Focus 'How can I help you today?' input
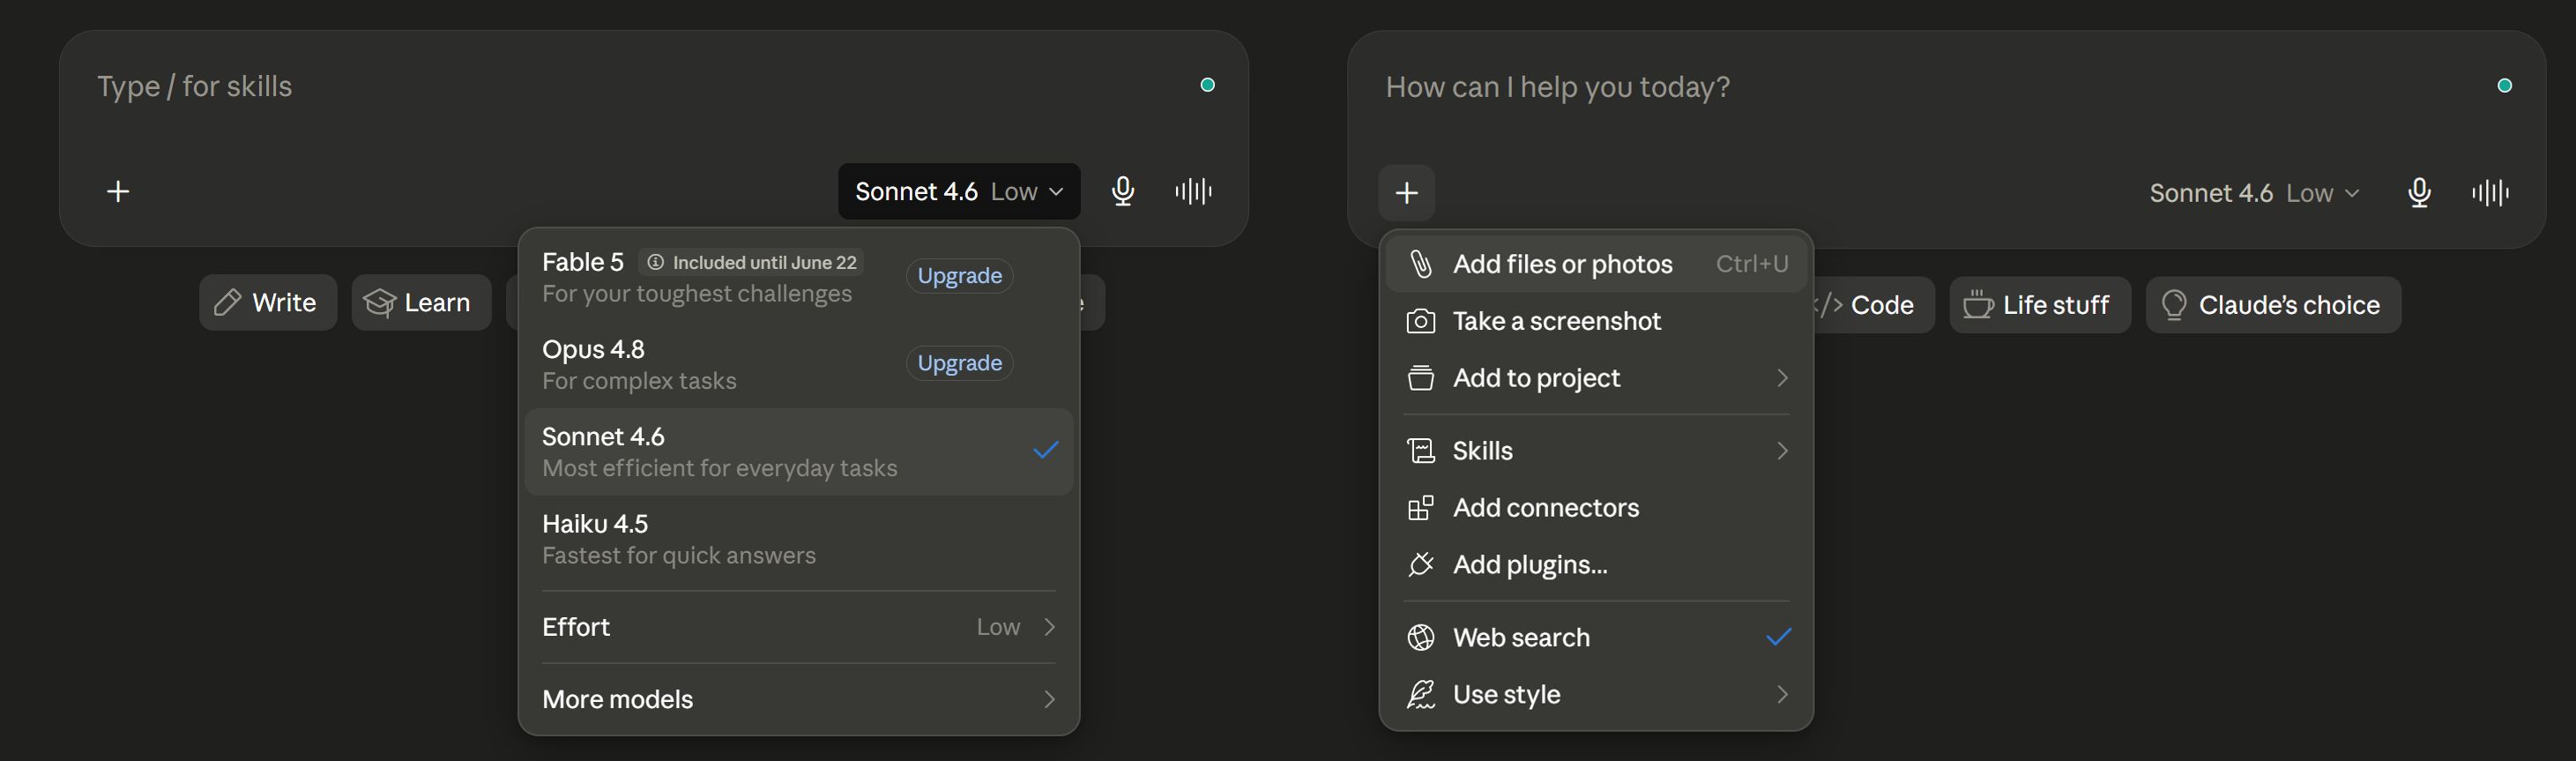This screenshot has height=761, width=2576. pos(1930,87)
